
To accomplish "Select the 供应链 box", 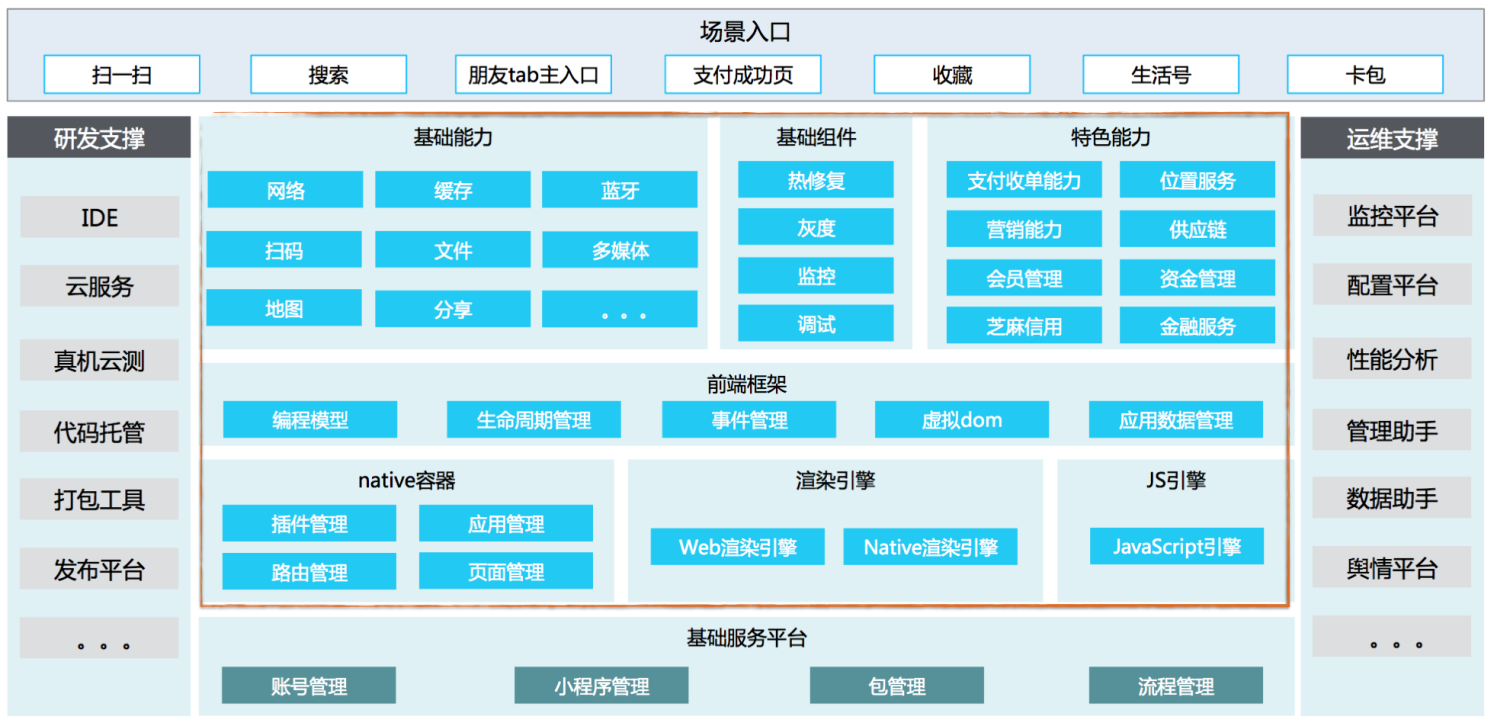I will click(1197, 229).
